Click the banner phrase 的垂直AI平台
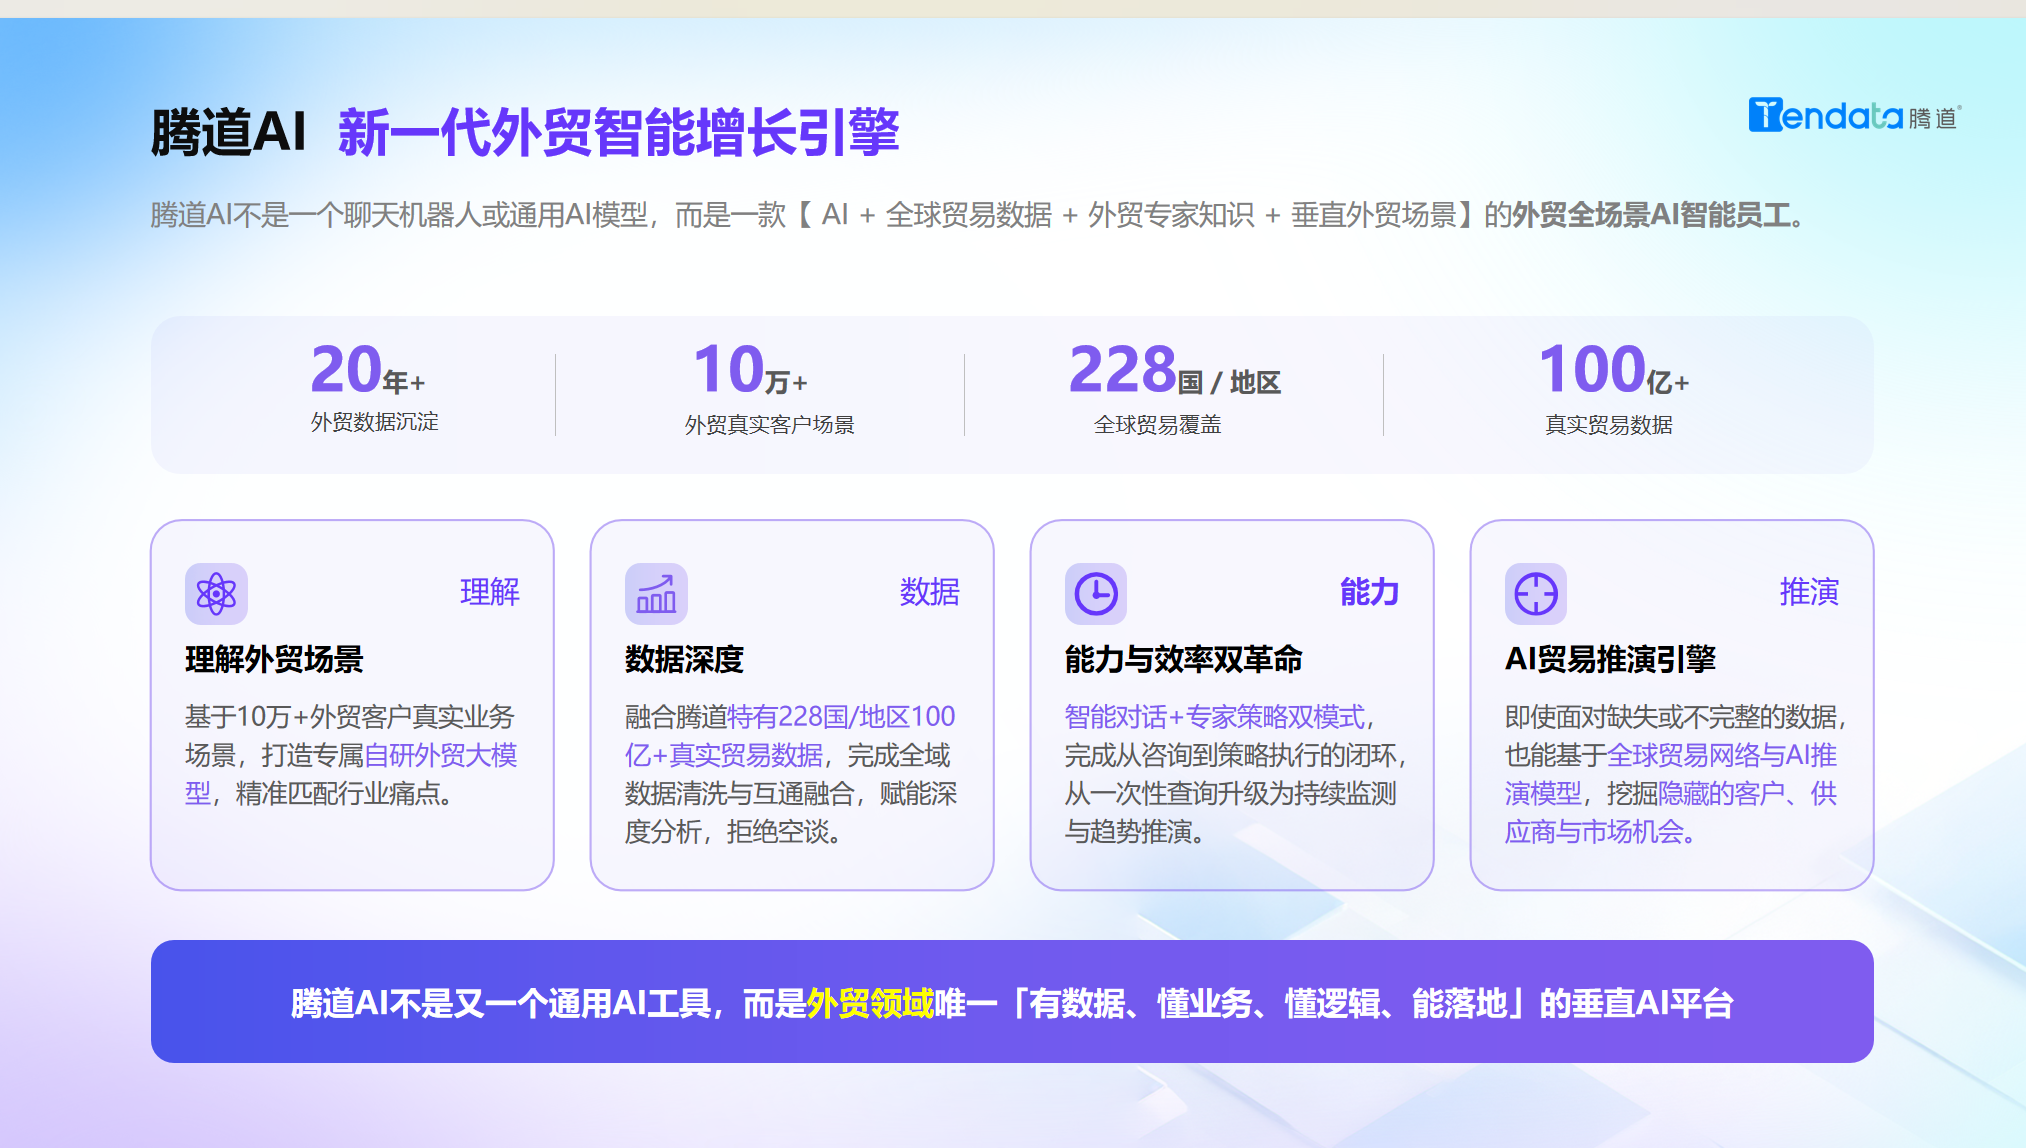Image resolution: width=2026 pixels, height=1148 pixels. coord(1637,1003)
